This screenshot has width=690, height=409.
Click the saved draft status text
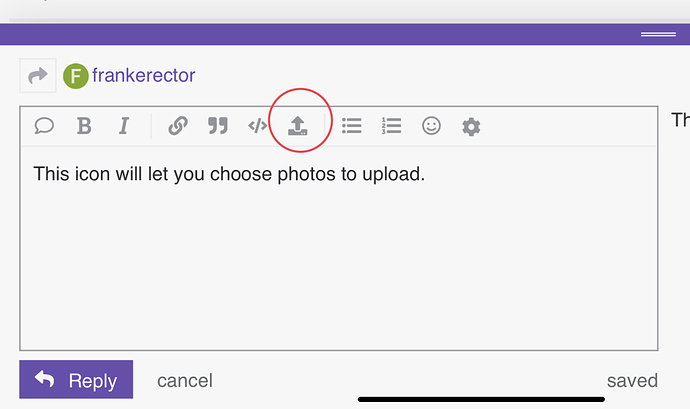click(632, 380)
